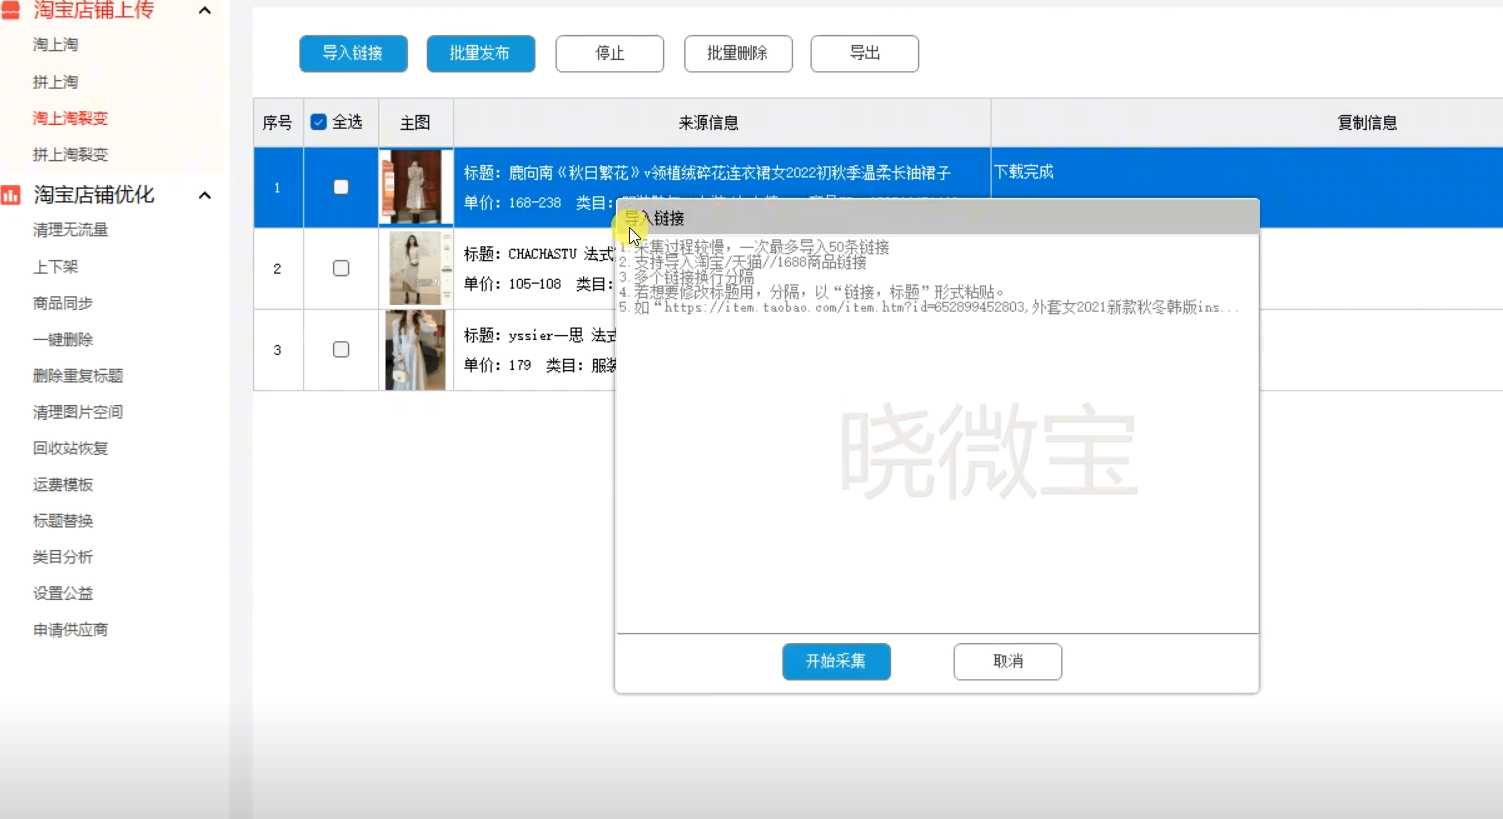Click the 取消 button in dialog

coord(1008,661)
